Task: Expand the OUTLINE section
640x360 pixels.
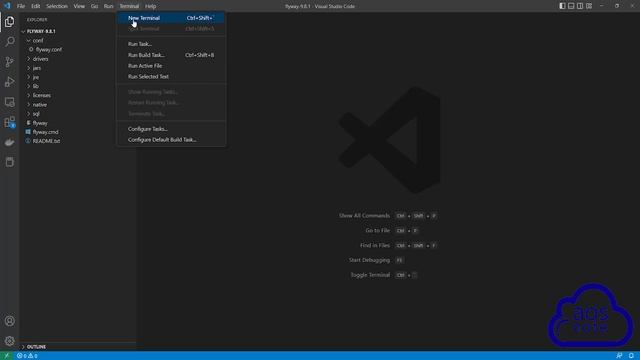Action: pos(36,347)
